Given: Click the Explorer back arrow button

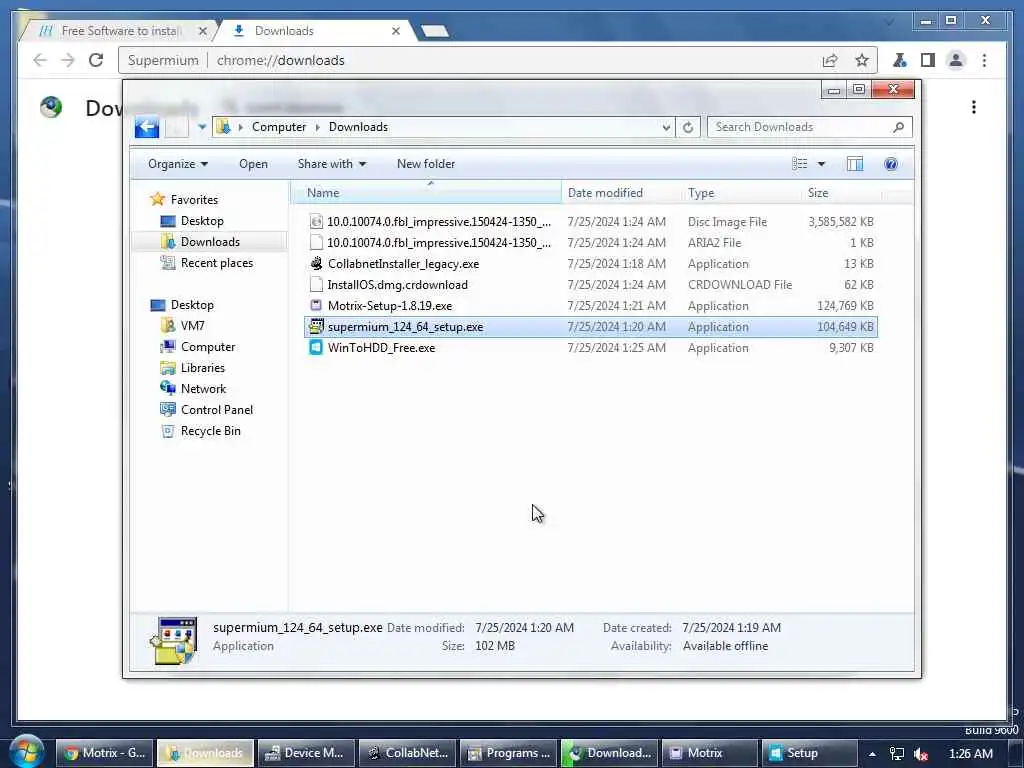Looking at the screenshot, I should 147,127.
